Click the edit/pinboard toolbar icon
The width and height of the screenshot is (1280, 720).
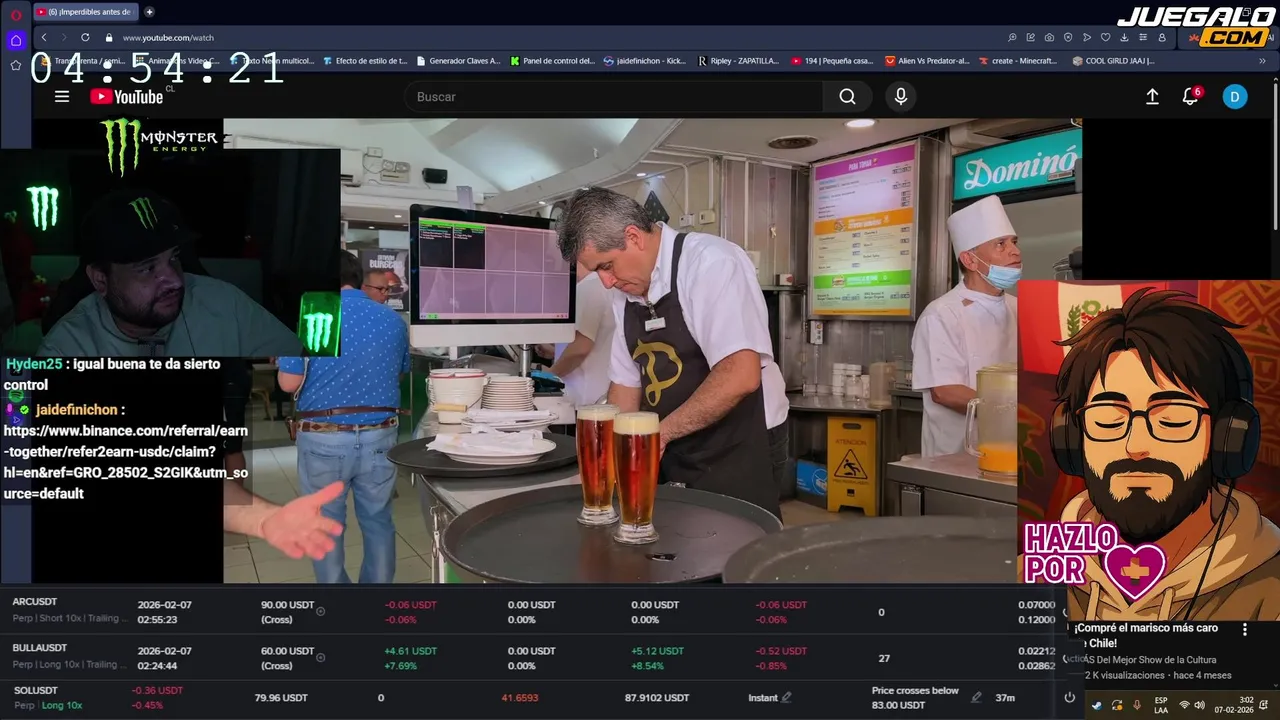click(x=1031, y=37)
